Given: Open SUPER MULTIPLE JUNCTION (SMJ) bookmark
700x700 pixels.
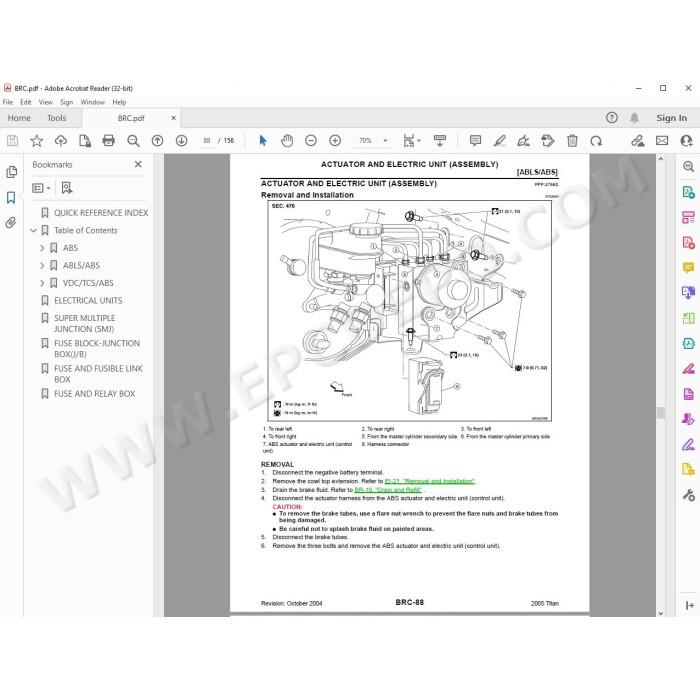Looking at the screenshot, I should pyautogui.click(x=84, y=324).
